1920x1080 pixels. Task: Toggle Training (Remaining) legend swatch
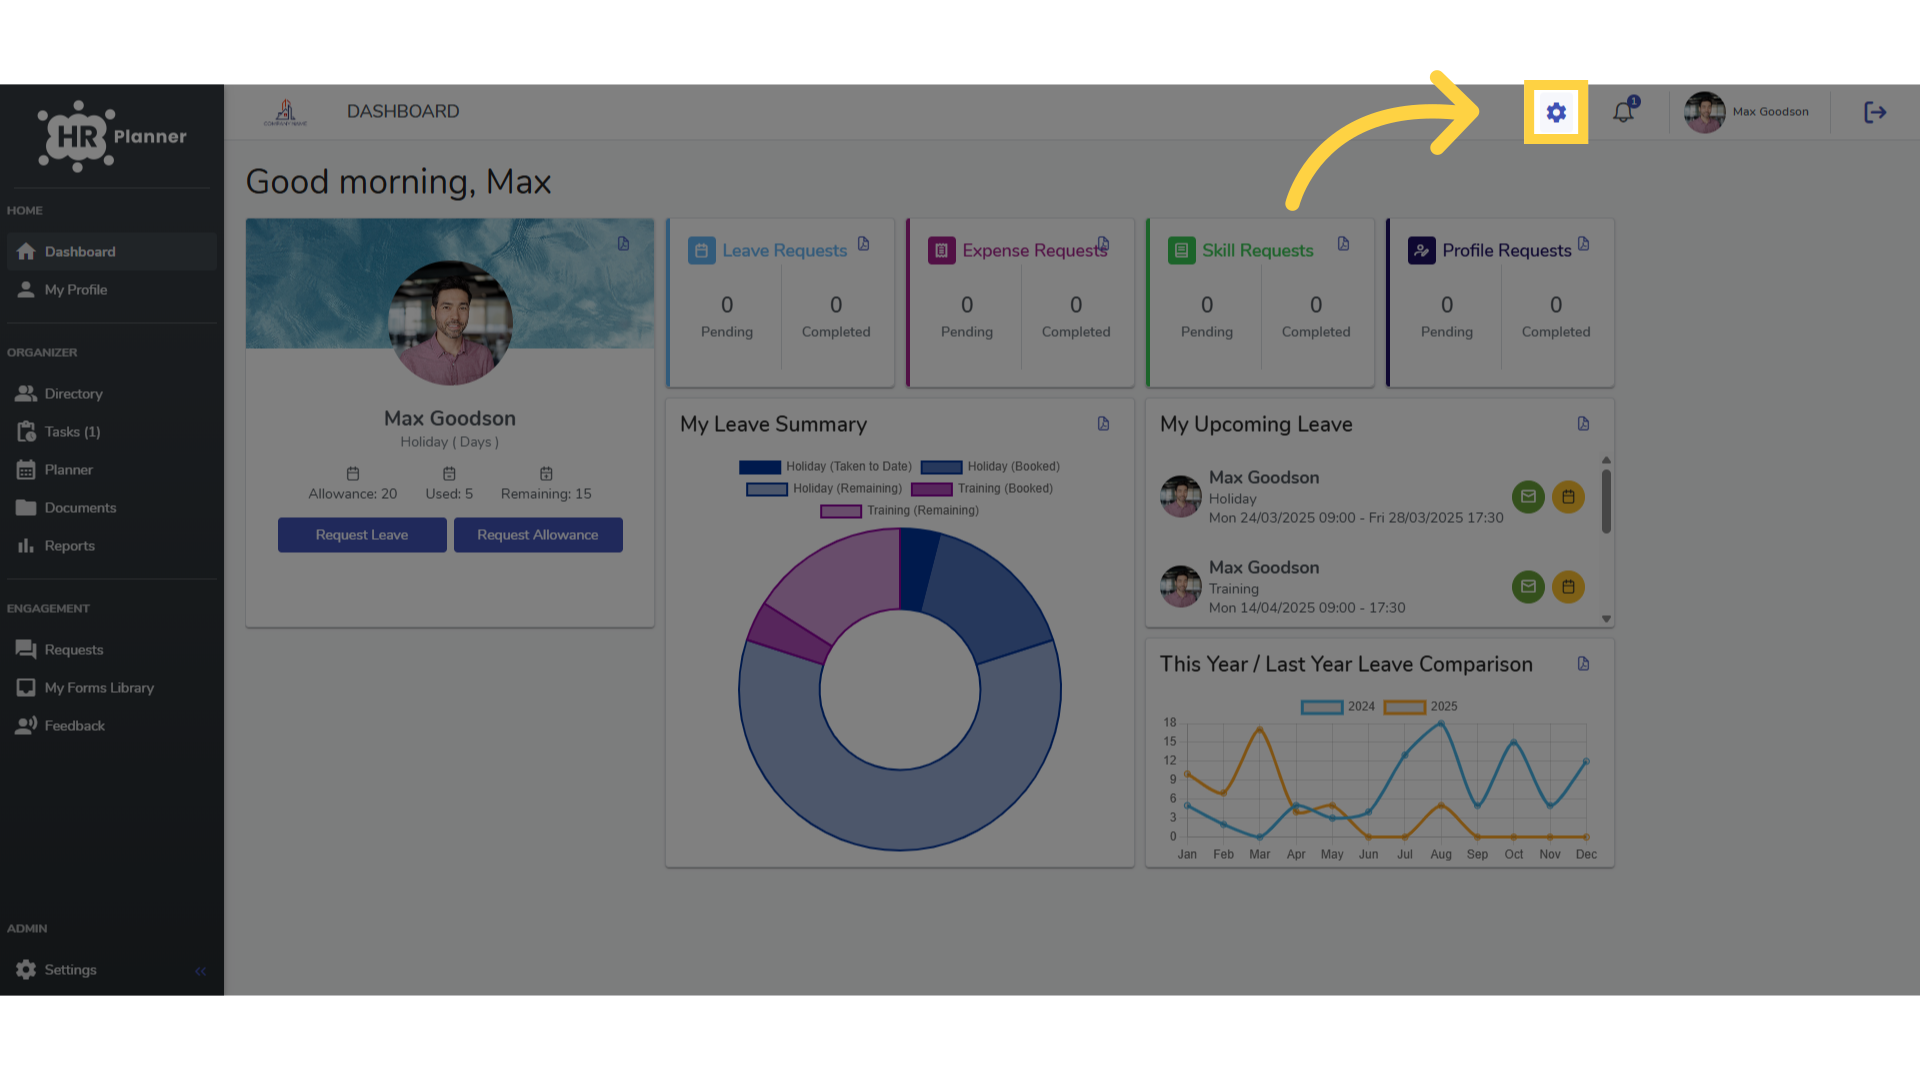pyautogui.click(x=841, y=511)
